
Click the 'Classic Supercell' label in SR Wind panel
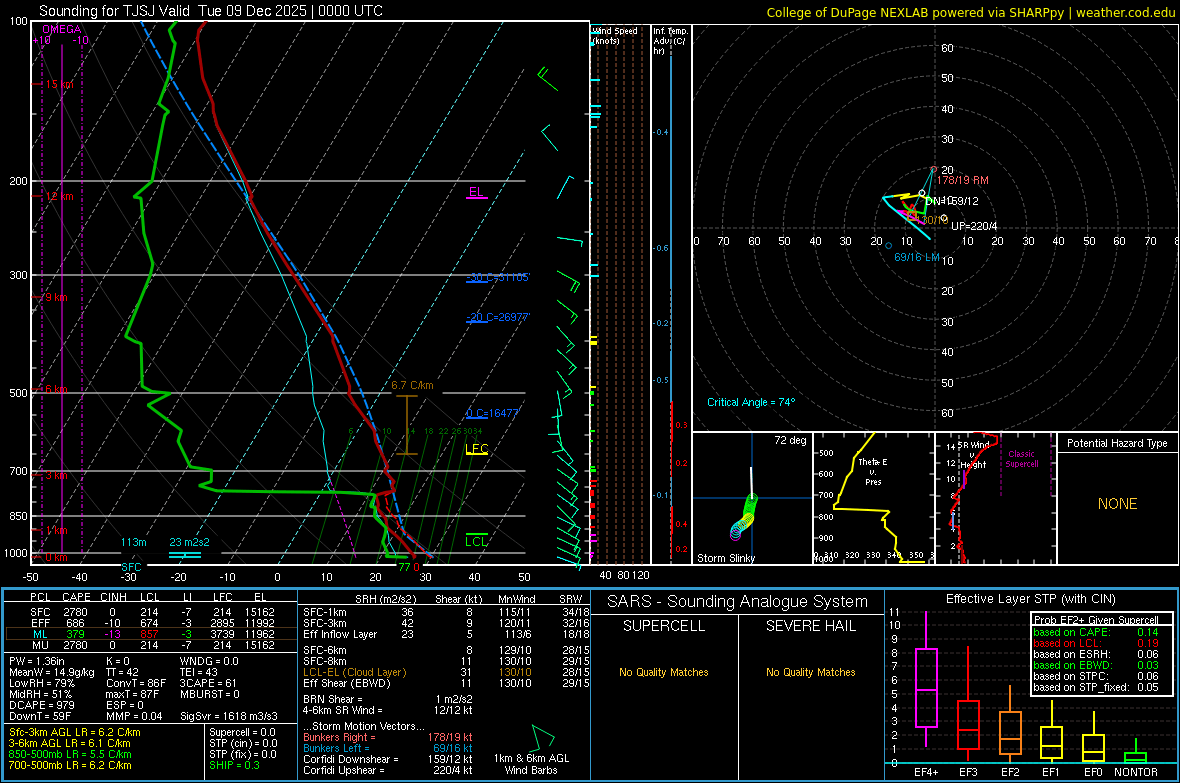tap(1021, 459)
